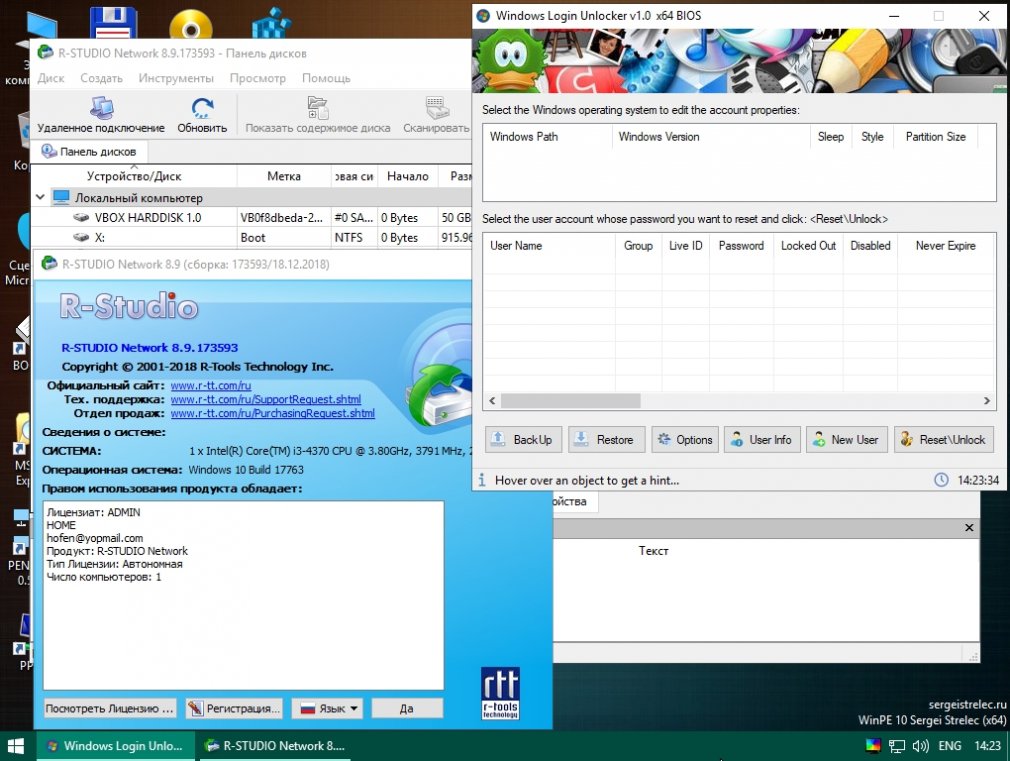Click the User Name column header

(x=549, y=246)
